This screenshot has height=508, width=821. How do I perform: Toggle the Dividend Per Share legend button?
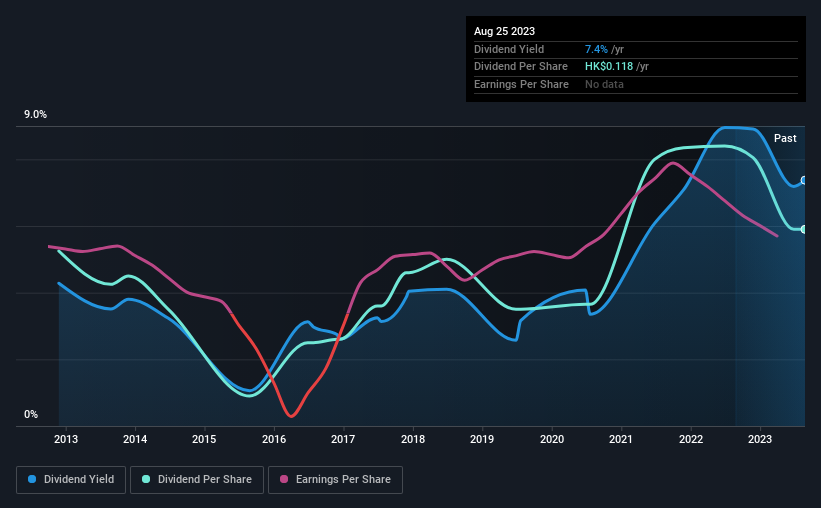pos(197,480)
